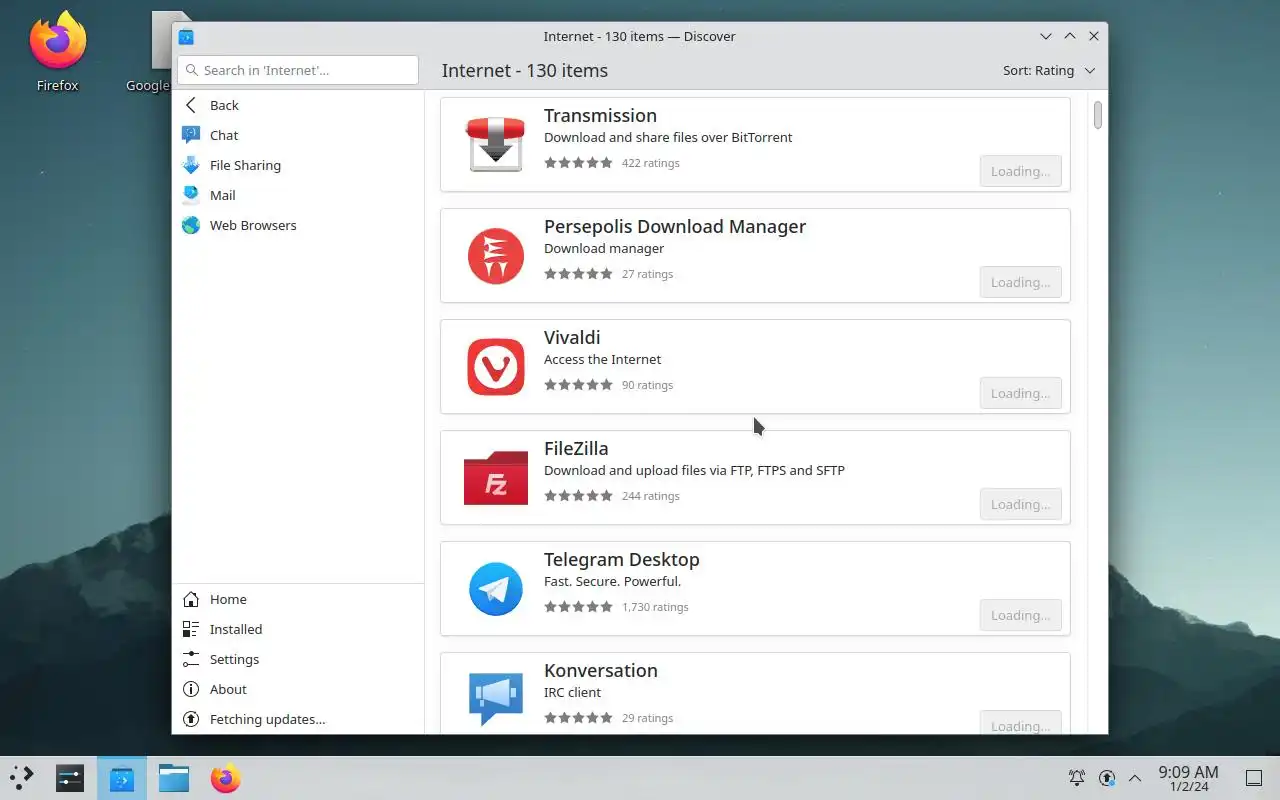The image size is (1280, 800).
Task: Go to the Chat category
Action: tap(298, 135)
